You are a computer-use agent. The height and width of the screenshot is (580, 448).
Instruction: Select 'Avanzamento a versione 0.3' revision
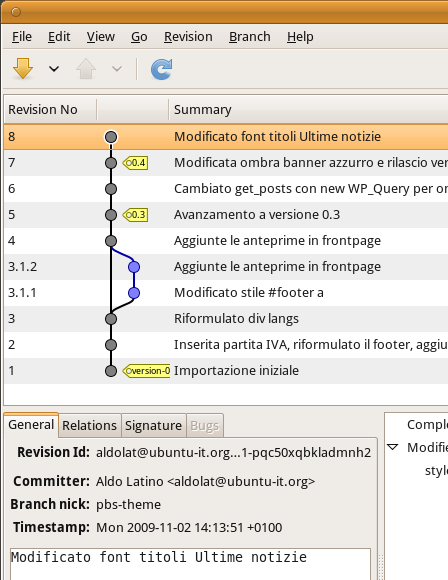(x=226, y=215)
